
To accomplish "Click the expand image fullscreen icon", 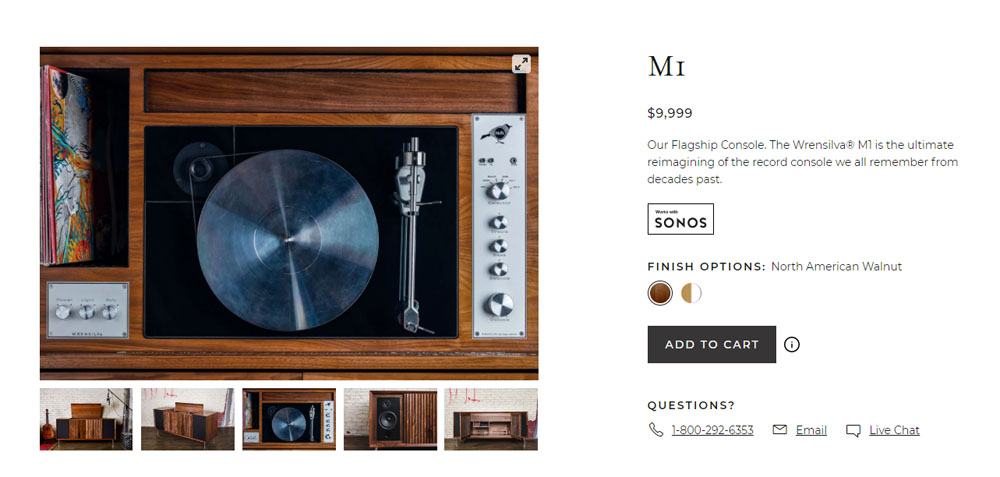I will click(521, 64).
